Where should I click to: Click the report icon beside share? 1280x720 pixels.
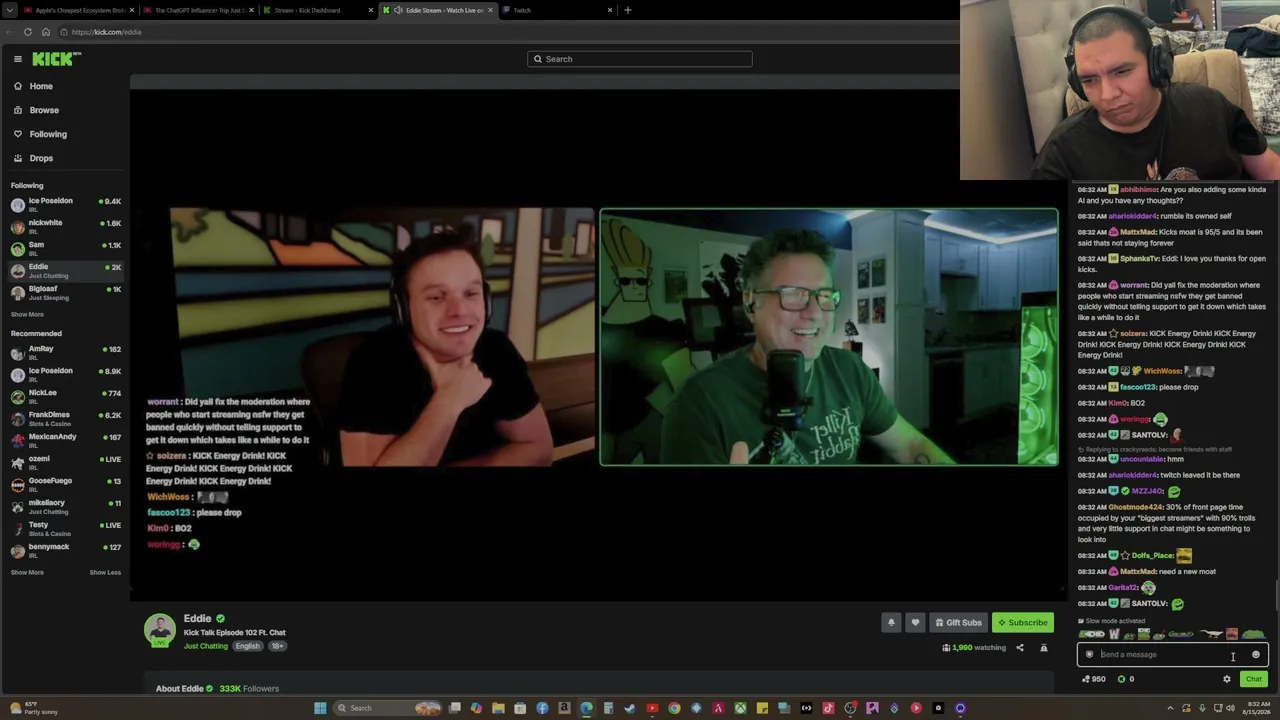click(1044, 648)
